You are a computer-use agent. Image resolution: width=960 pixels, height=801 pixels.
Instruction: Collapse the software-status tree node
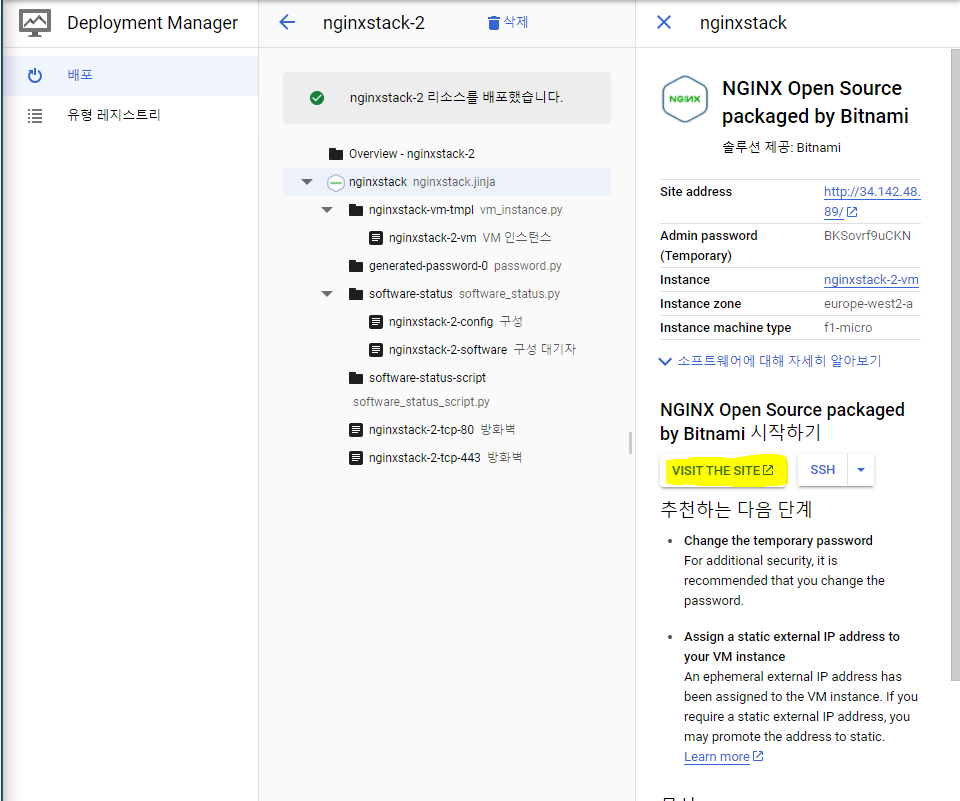pyautogui.click(x=328, y=294)
